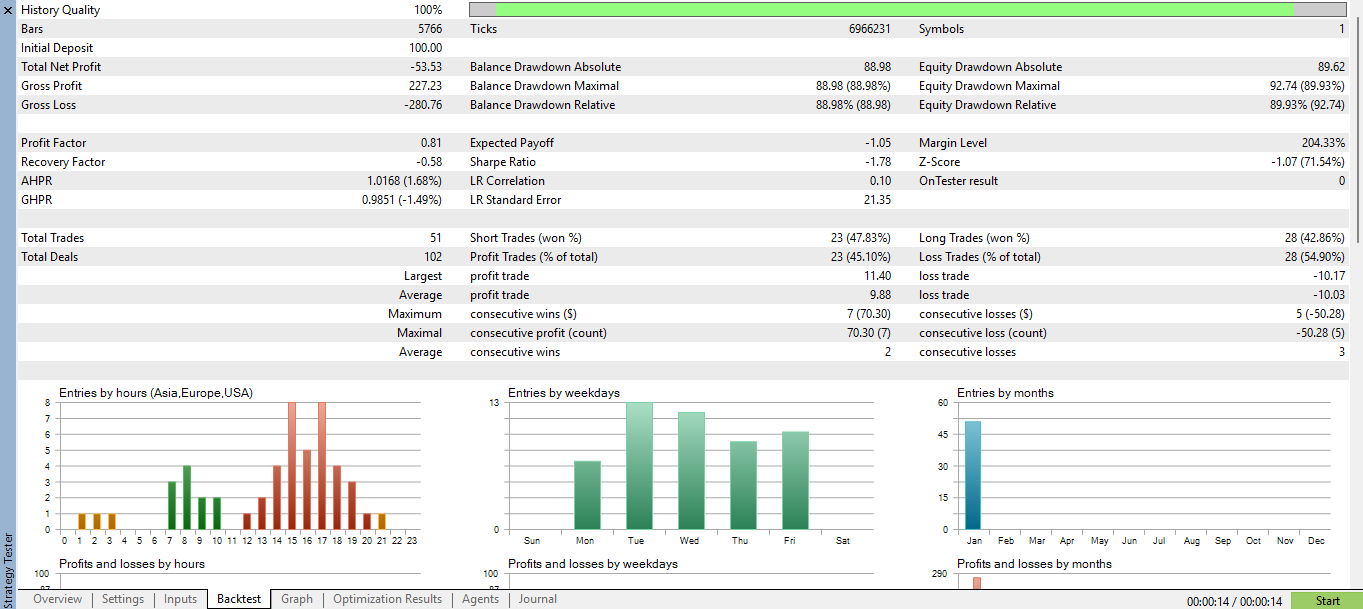
Task: Select the Inputs tab
Action: coord(180,599)
